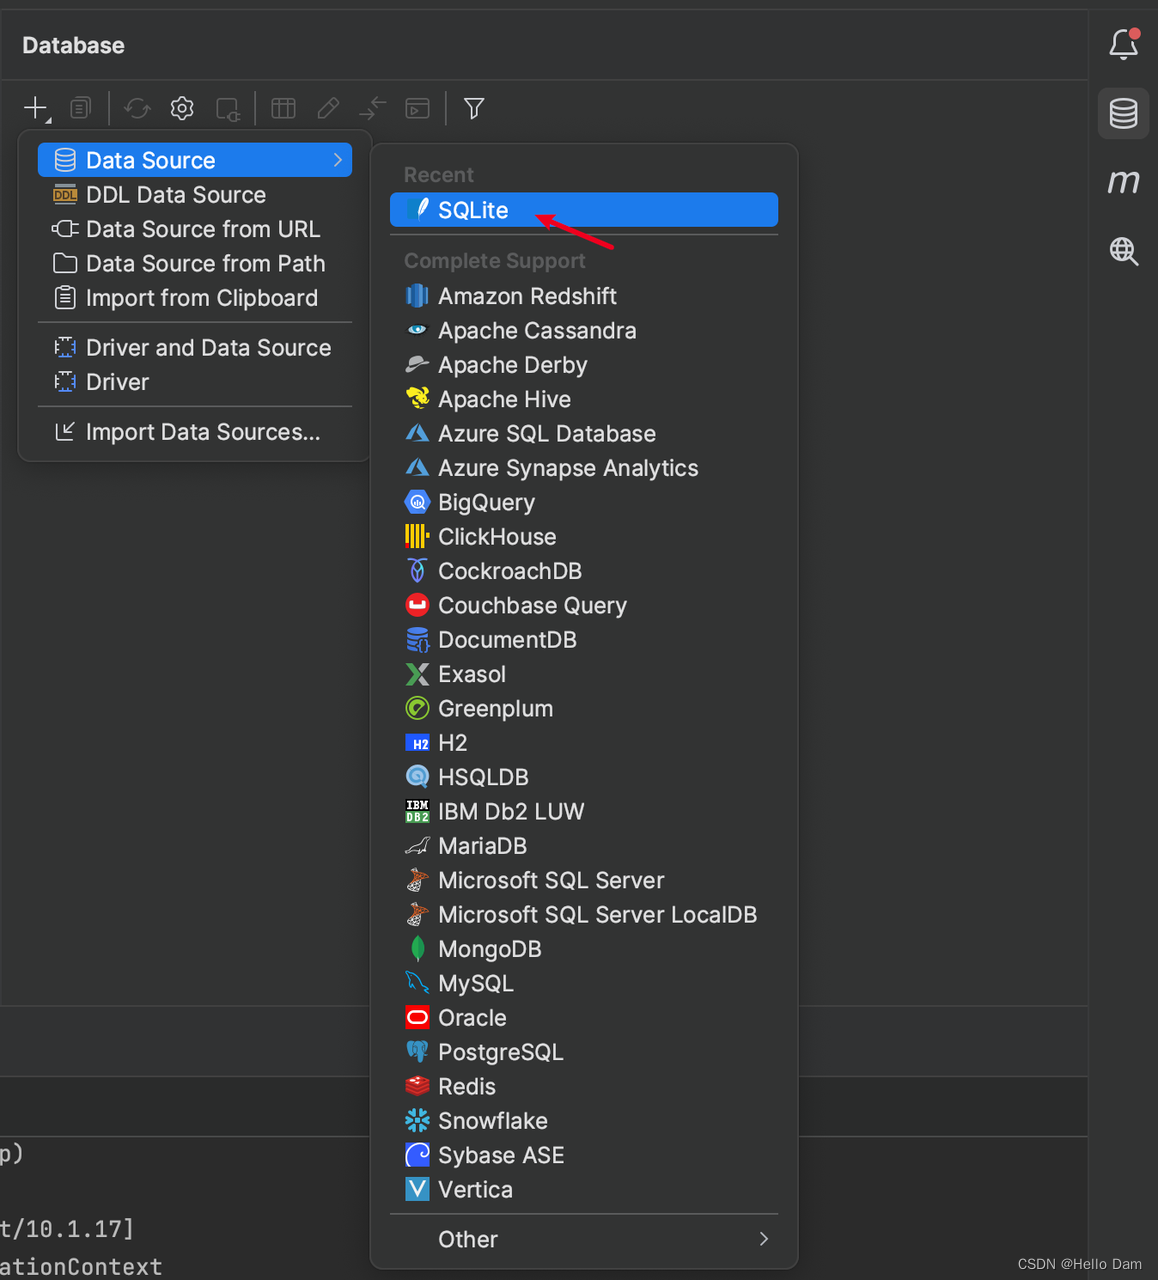The width and height of the screenshot is (1158, 1280).
Task: Pick PostgreSQL from Complete Support list
Action: click(500, 1052)
